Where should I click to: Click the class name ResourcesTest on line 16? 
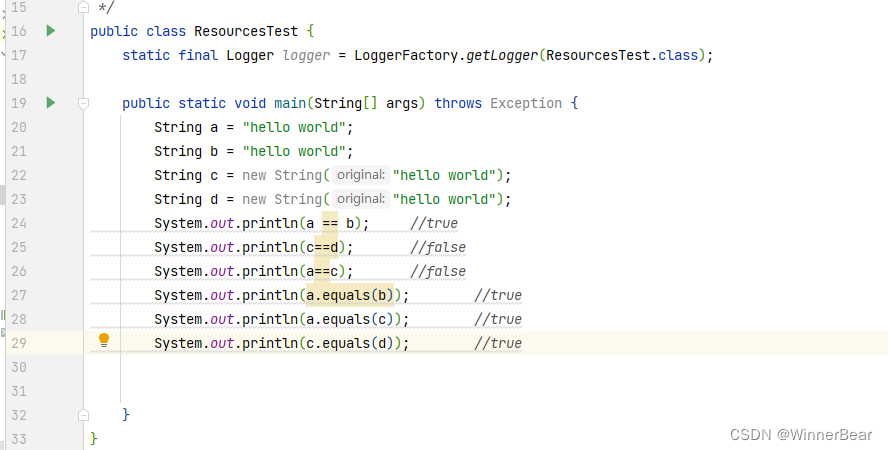(x=246, y=31)
